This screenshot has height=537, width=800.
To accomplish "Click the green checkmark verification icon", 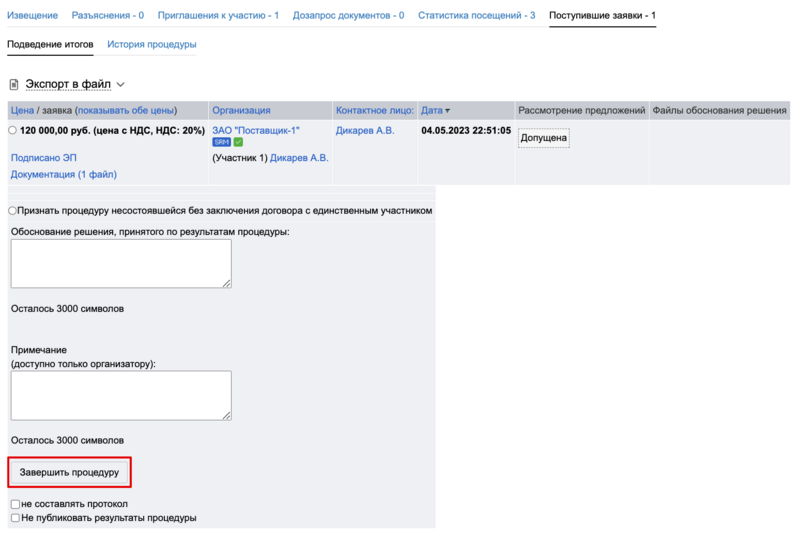I will tap(238, 143).
